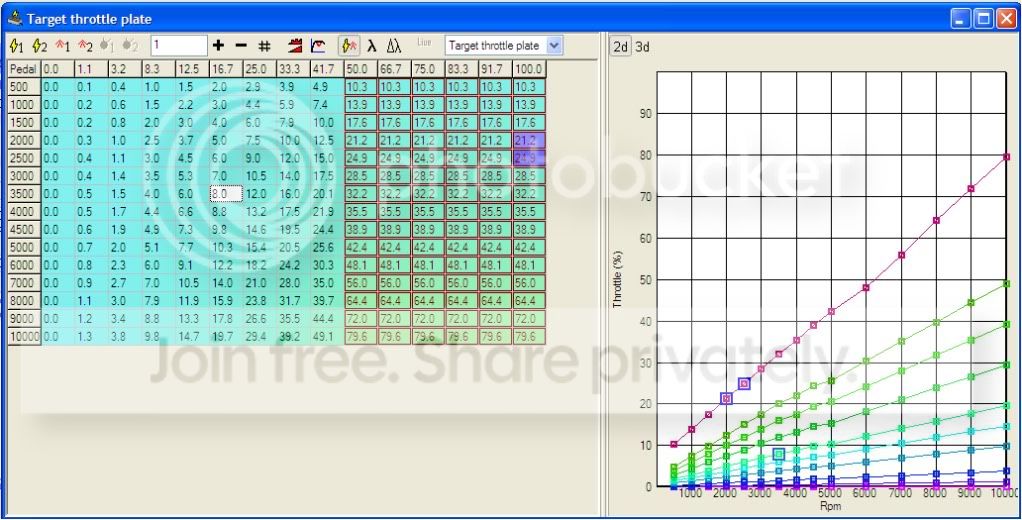This screenshot has width=1022, height=520.
Task: Select the table cell containing 8.0
Action: pyautogui.click(x=225, y=193)
